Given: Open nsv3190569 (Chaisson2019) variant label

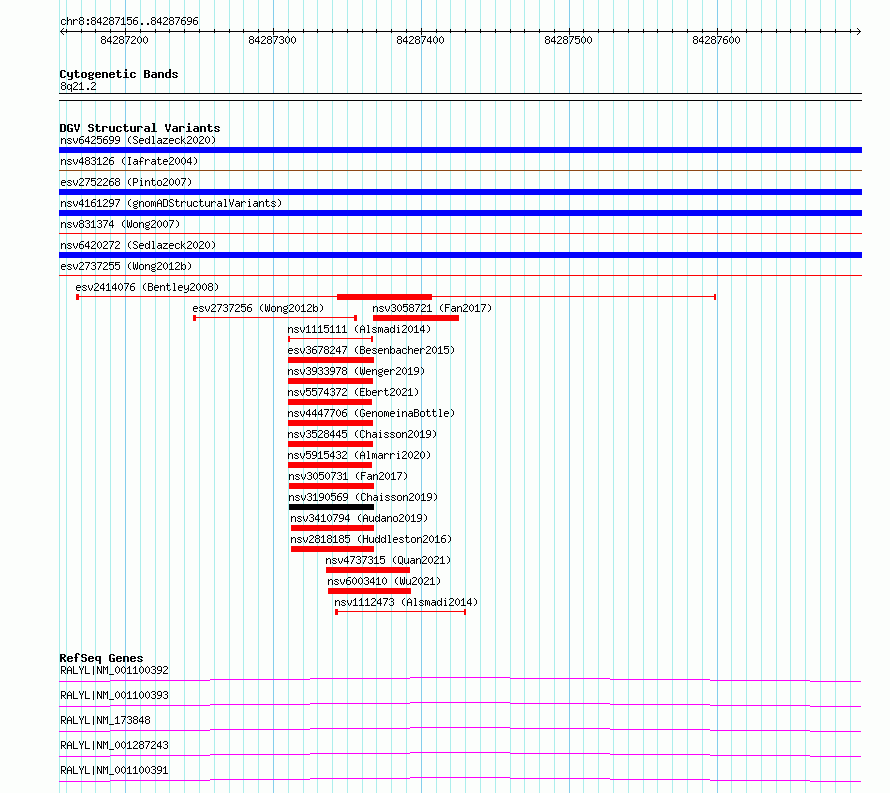Looking at the screenshot, I should pos(363,497).
